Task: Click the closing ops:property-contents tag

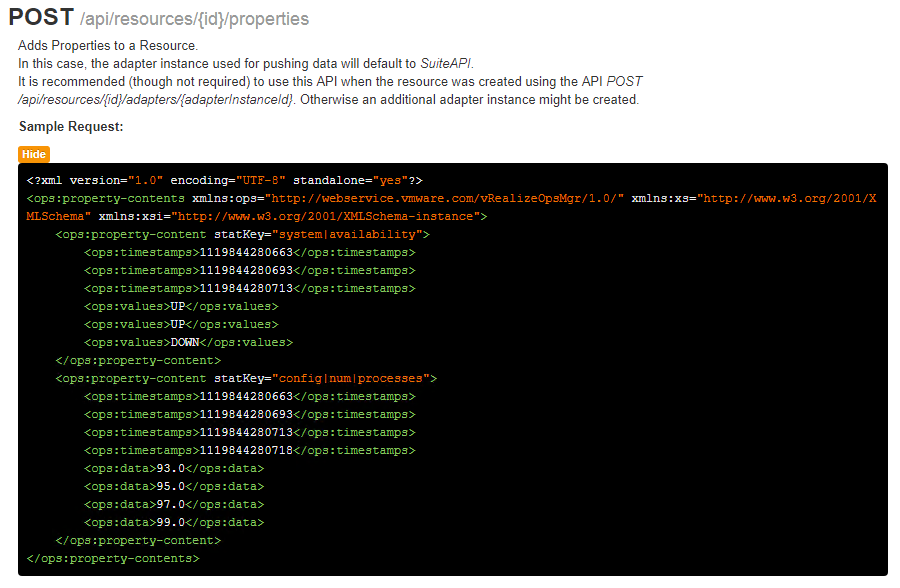Action: tap(113, 558)
